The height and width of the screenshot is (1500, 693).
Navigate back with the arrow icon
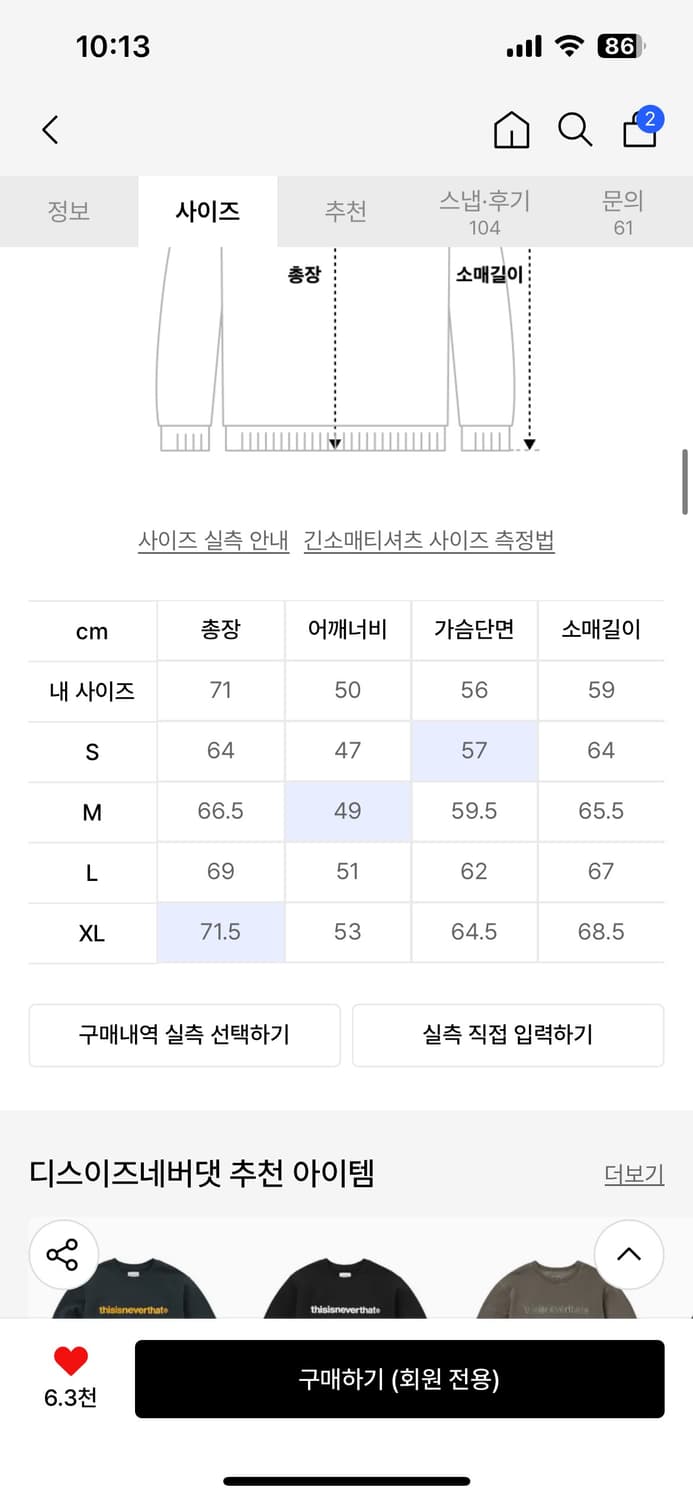click(50, 130)
